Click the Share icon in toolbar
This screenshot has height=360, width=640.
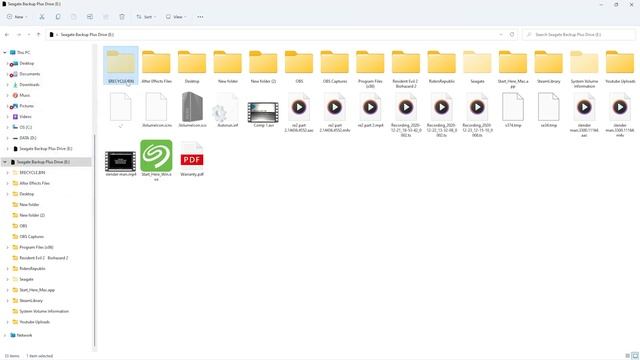[106, 17]
